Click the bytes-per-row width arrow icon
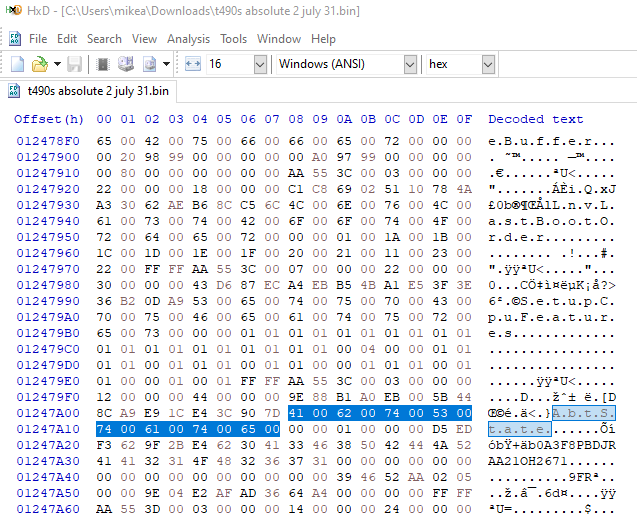The height and width of the screenshot is (517, 637). tap(193, 64)
